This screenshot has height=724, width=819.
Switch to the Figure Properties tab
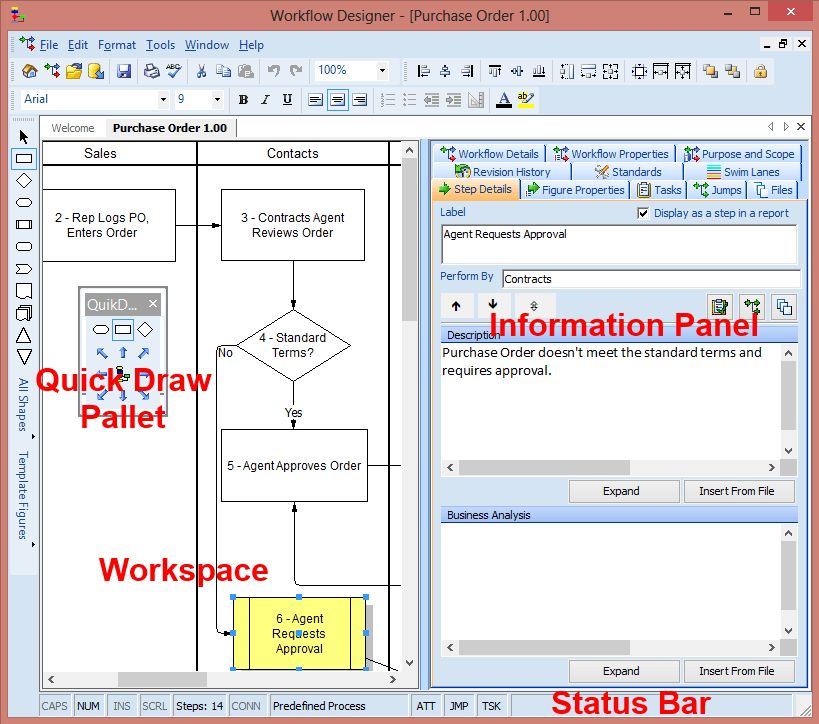pyautogui.click(x=580, y=190)
